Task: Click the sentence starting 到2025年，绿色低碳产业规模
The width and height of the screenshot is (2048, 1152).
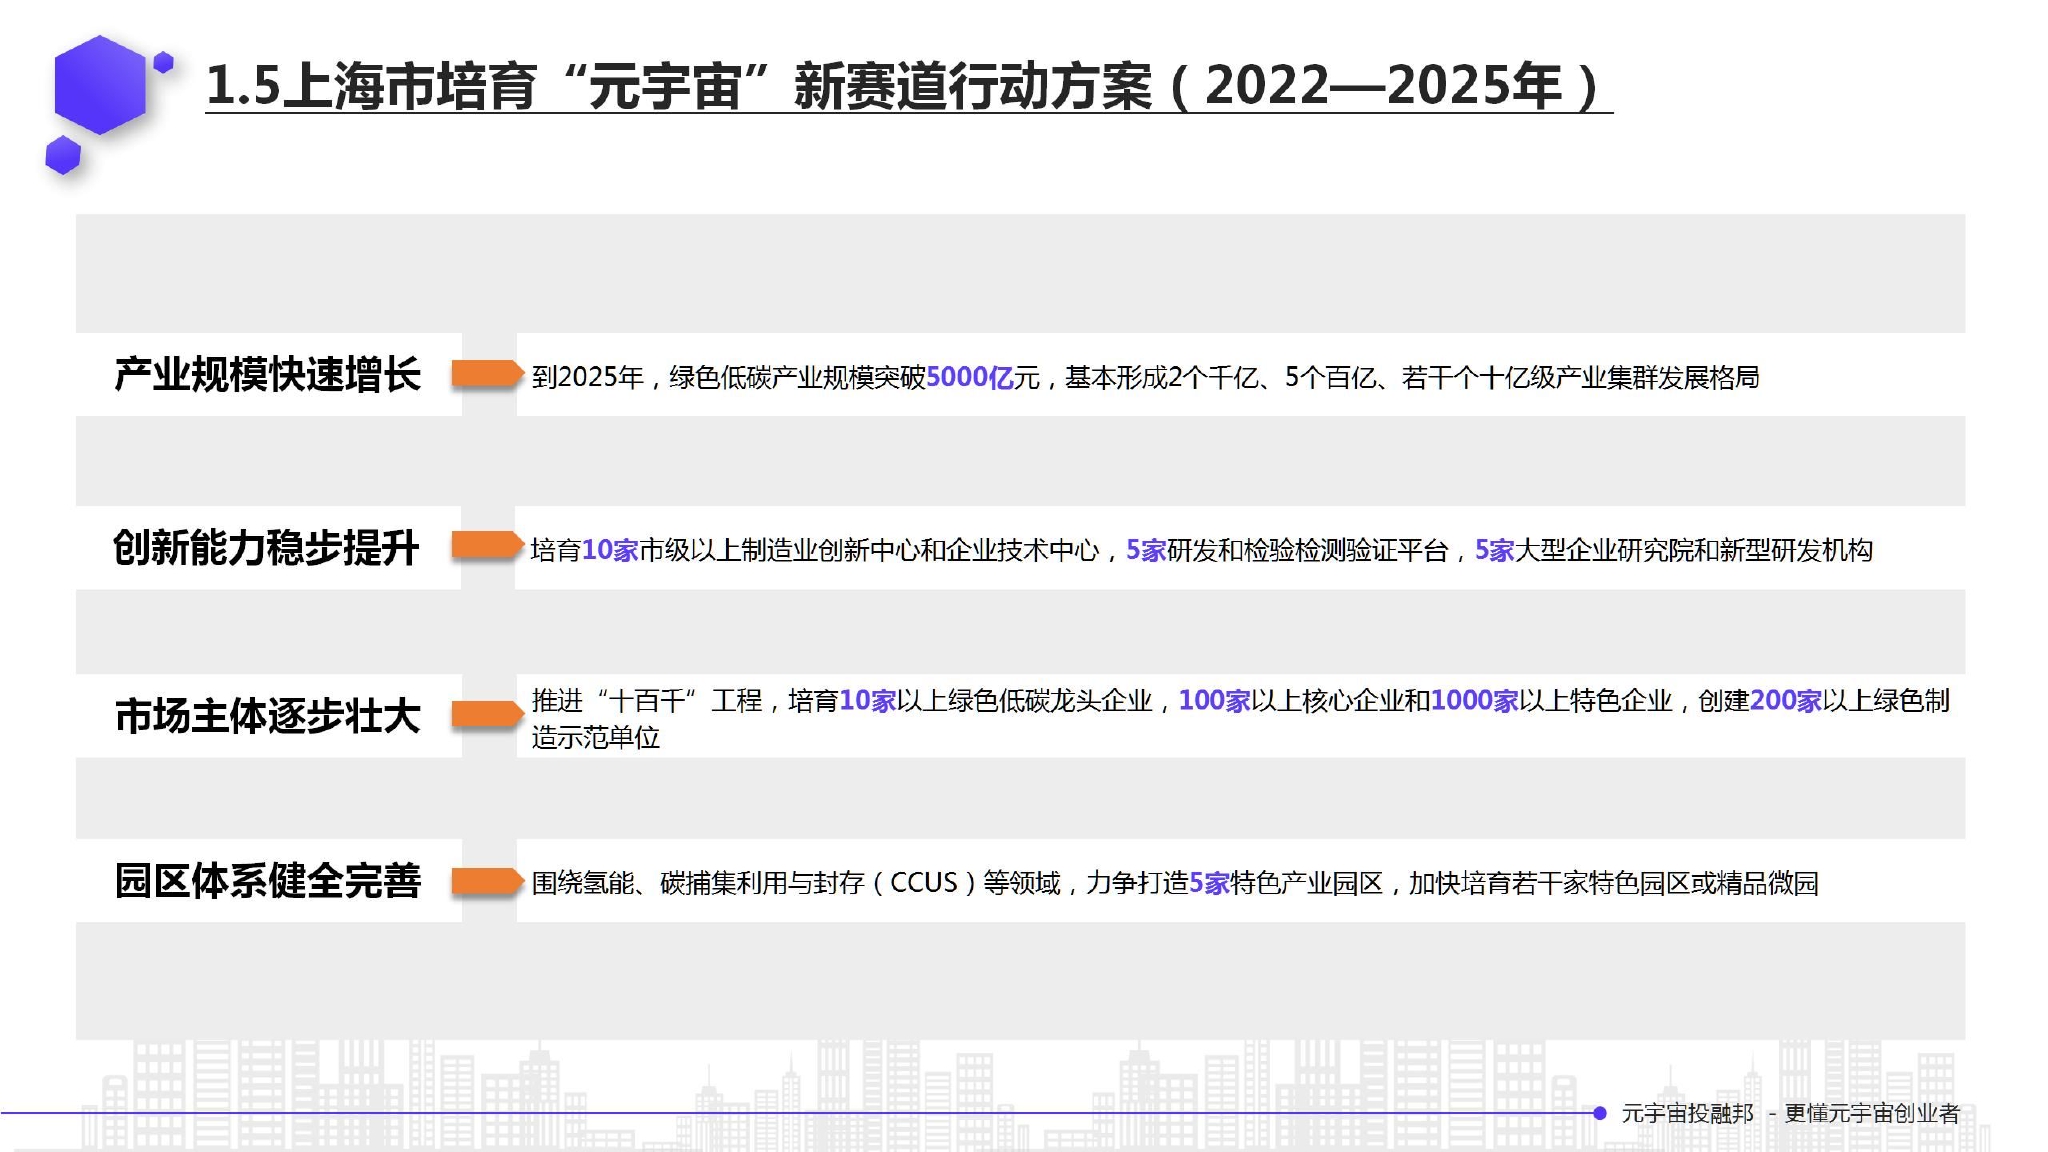Action: click(x=1145, y=377)
